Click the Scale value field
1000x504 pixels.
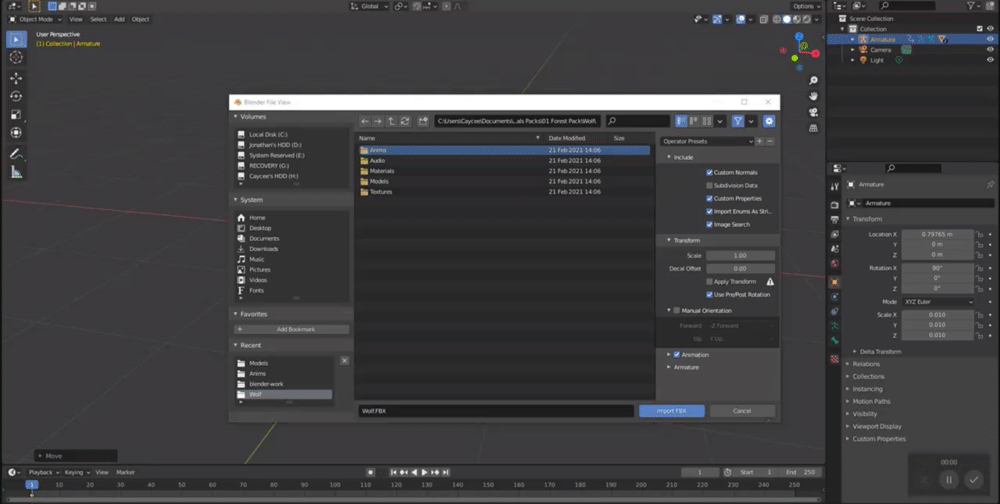[x=740, y=255]
